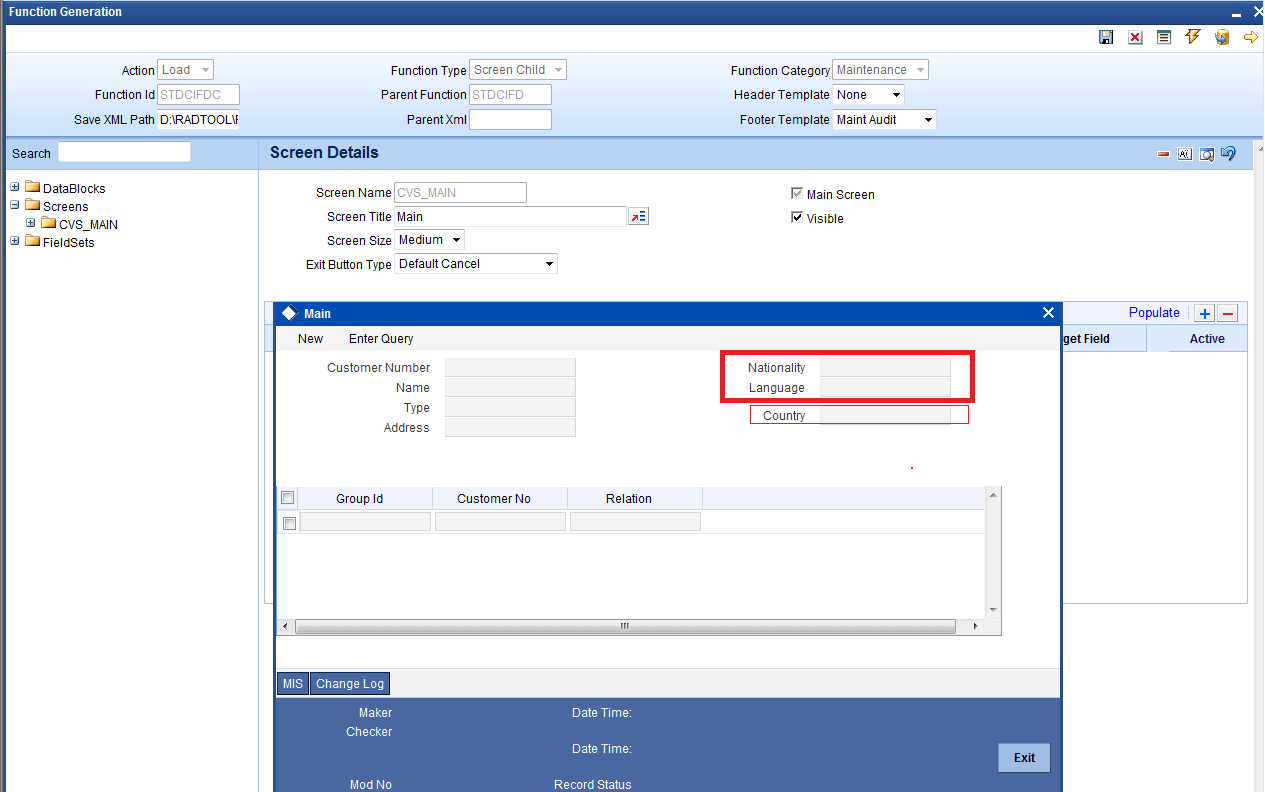Click the 'AI' rename icon in Screen Details header
This screenshot has width=1265, height=792.
pyautogui.click(x=1185, y=154)
